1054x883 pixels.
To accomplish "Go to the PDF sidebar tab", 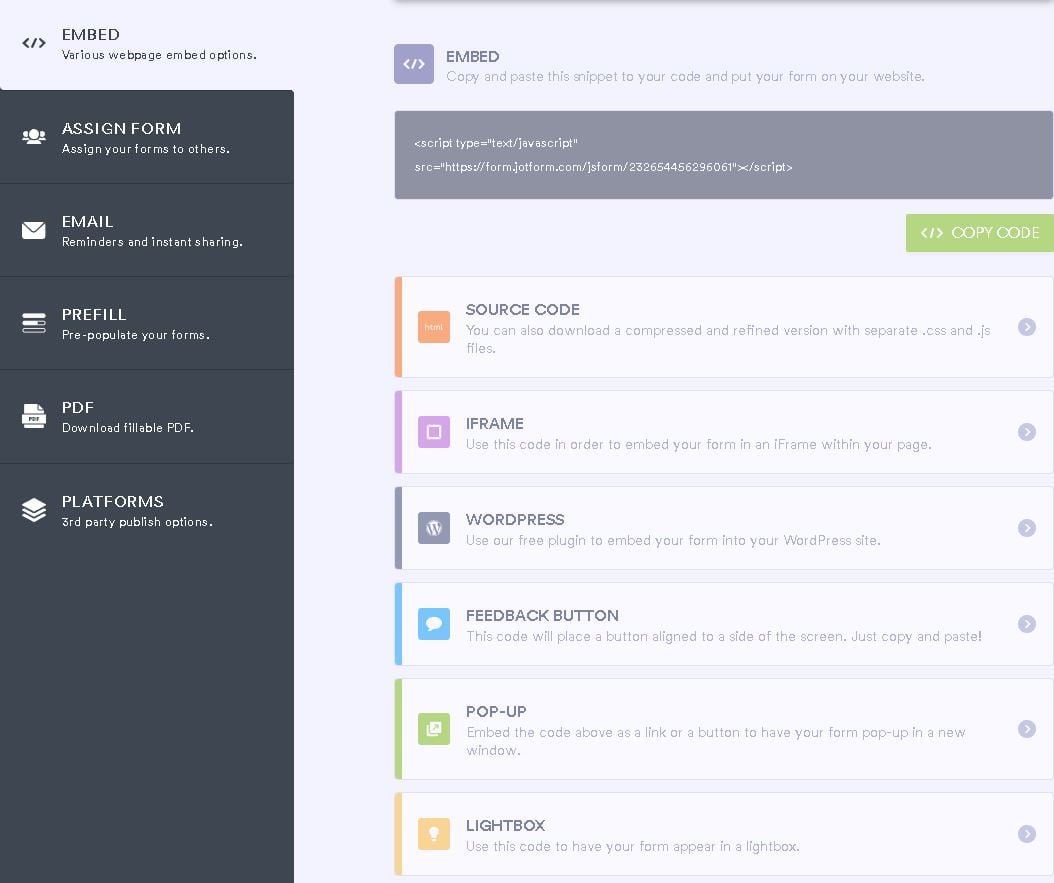I will click(x=147, y=417).
